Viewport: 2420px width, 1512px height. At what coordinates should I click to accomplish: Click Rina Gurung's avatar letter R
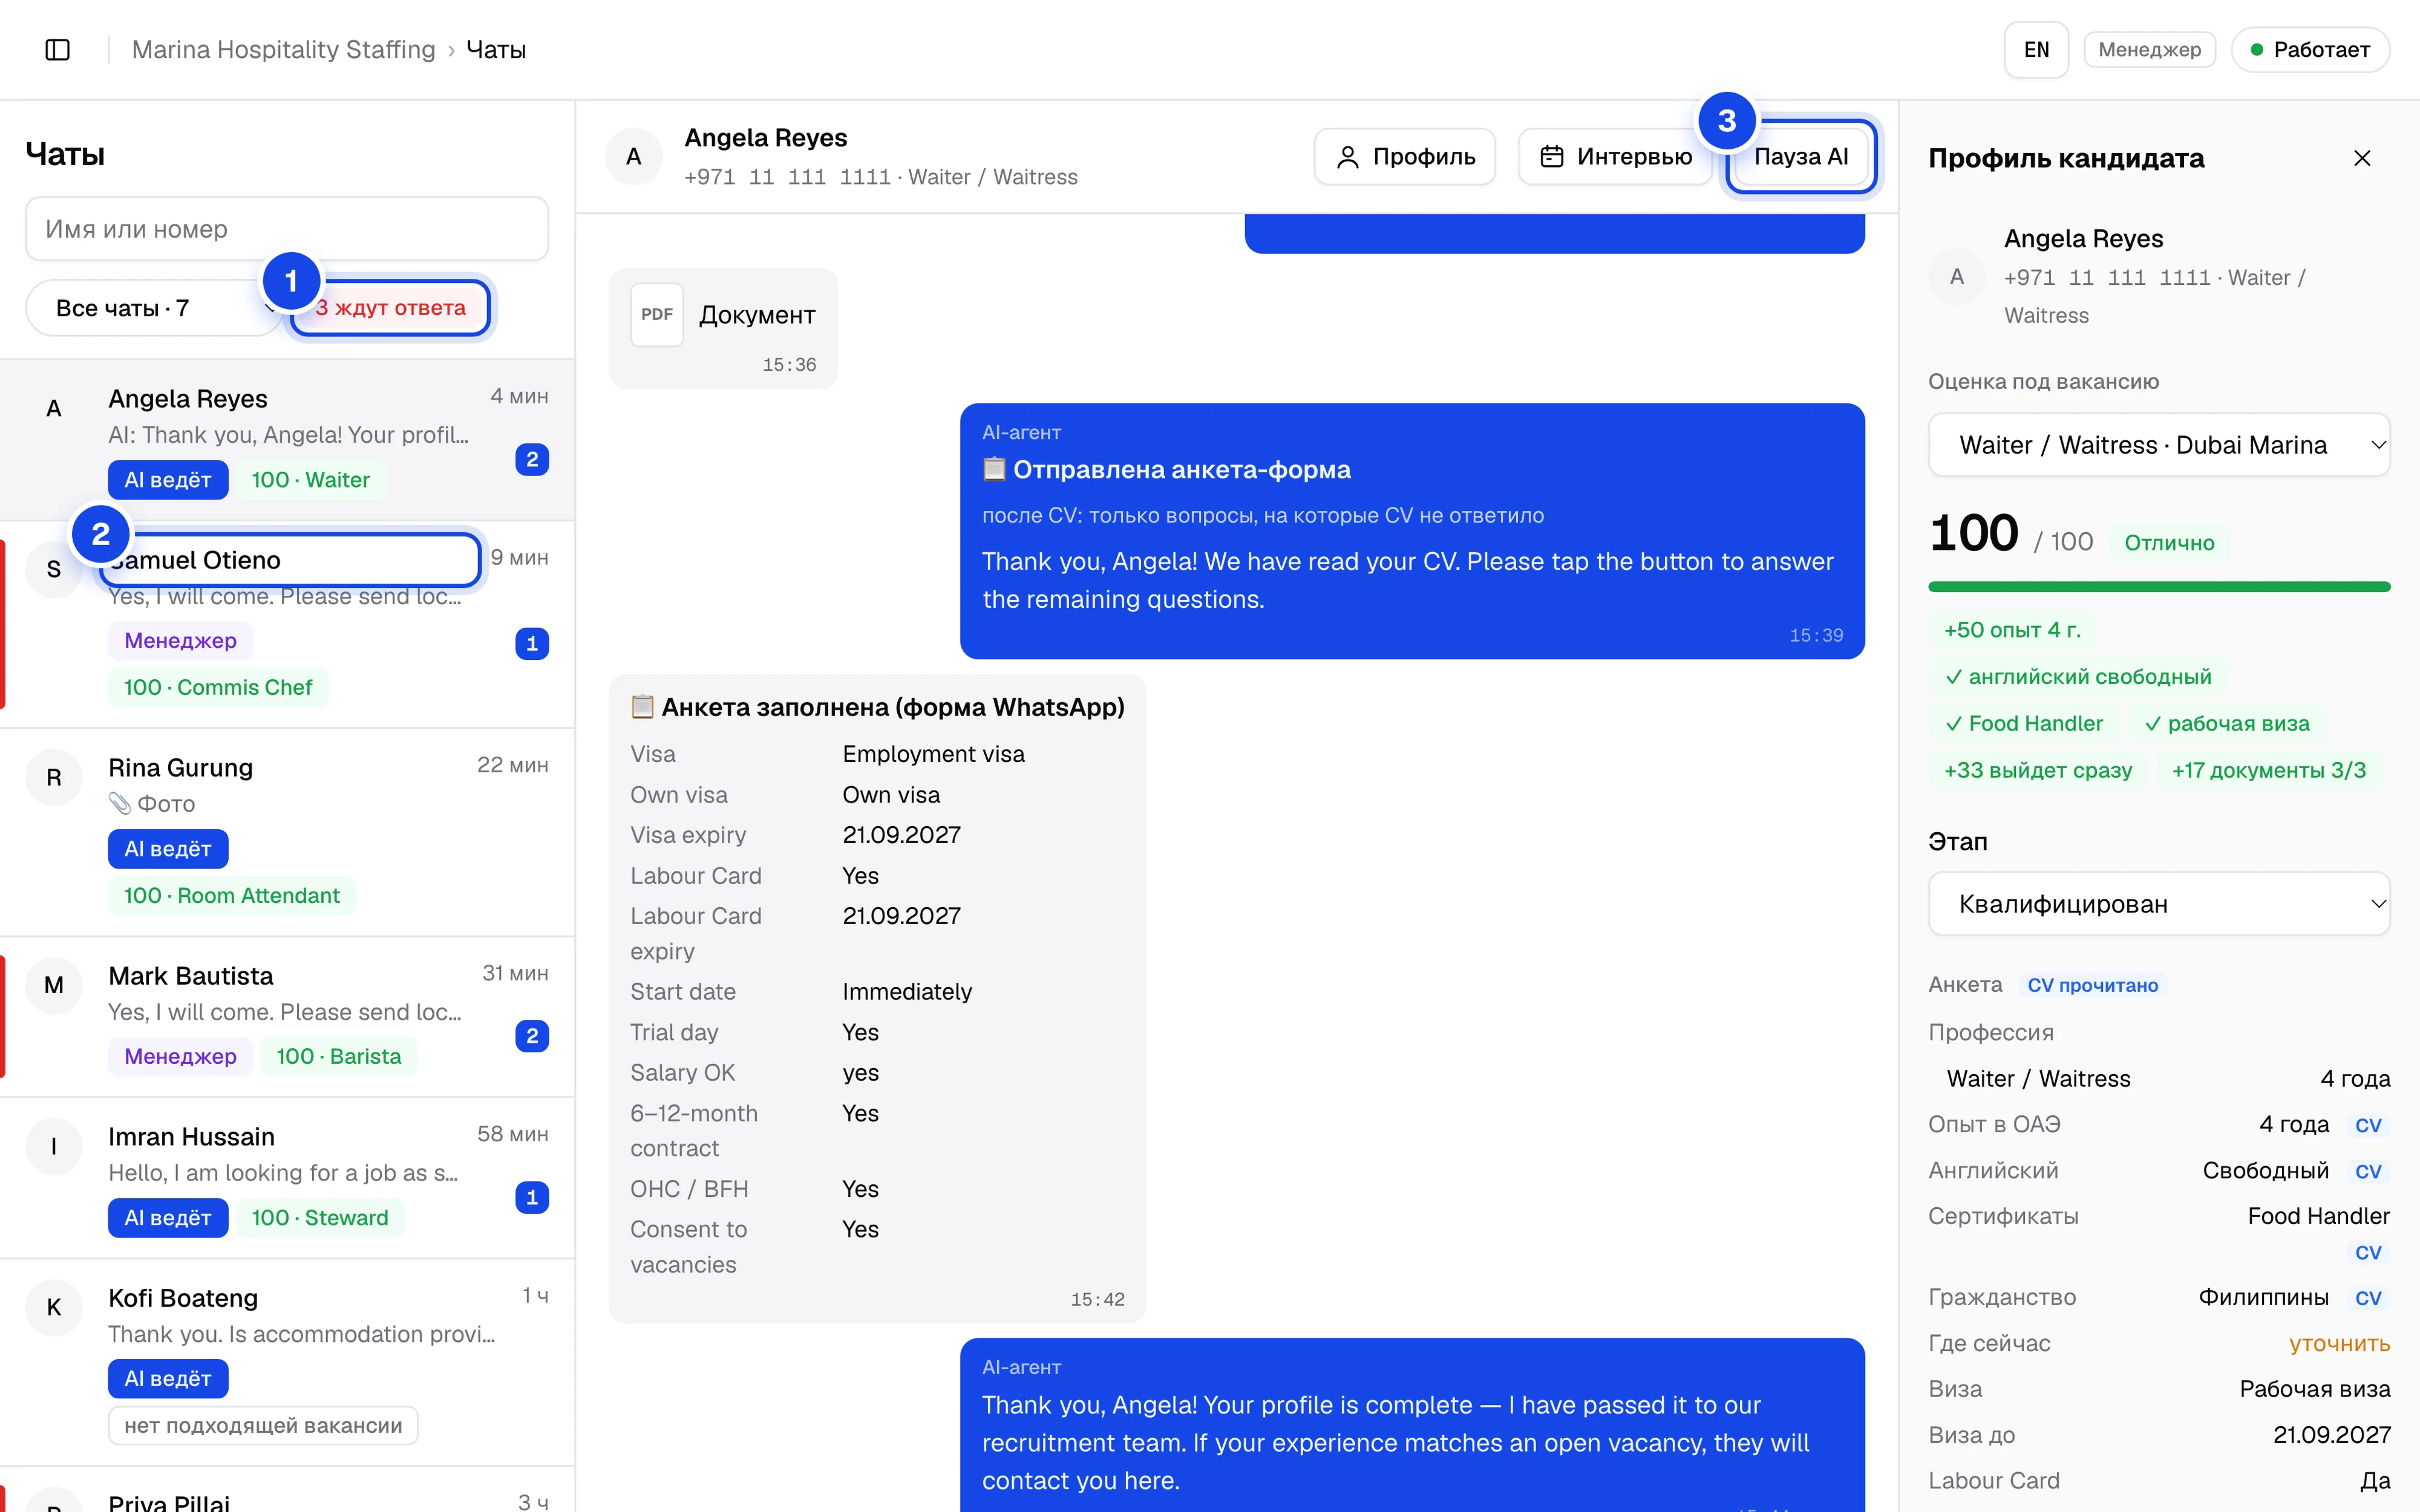[54, 777]
